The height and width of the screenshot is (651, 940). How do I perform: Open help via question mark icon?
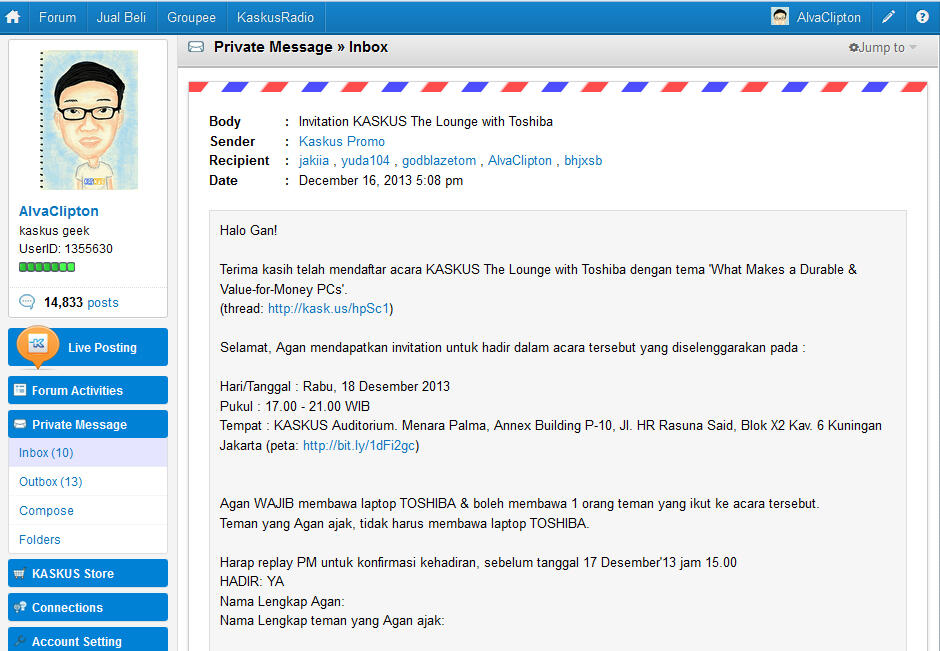point(922,17)
